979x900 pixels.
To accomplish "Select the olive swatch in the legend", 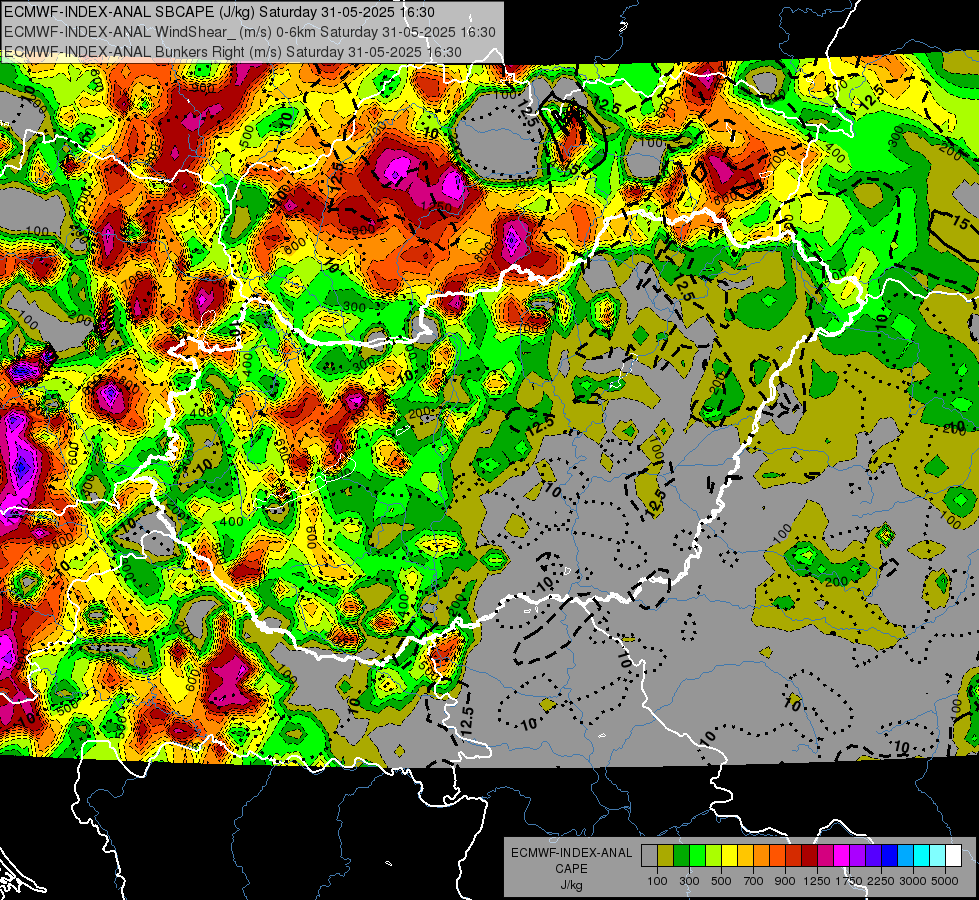I will point(665,856).
